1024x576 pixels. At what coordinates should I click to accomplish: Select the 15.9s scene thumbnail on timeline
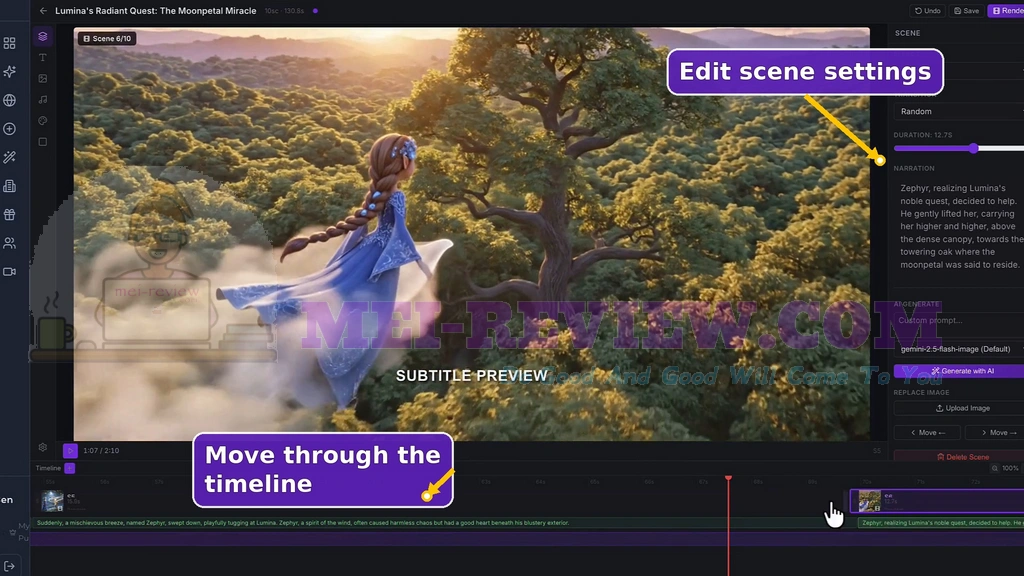click(52, 501)
